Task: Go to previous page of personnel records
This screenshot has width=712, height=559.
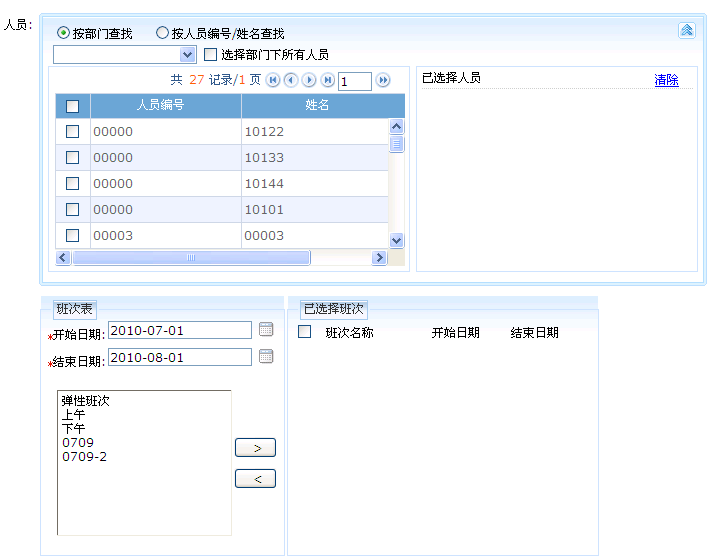Action: [291, 80]
